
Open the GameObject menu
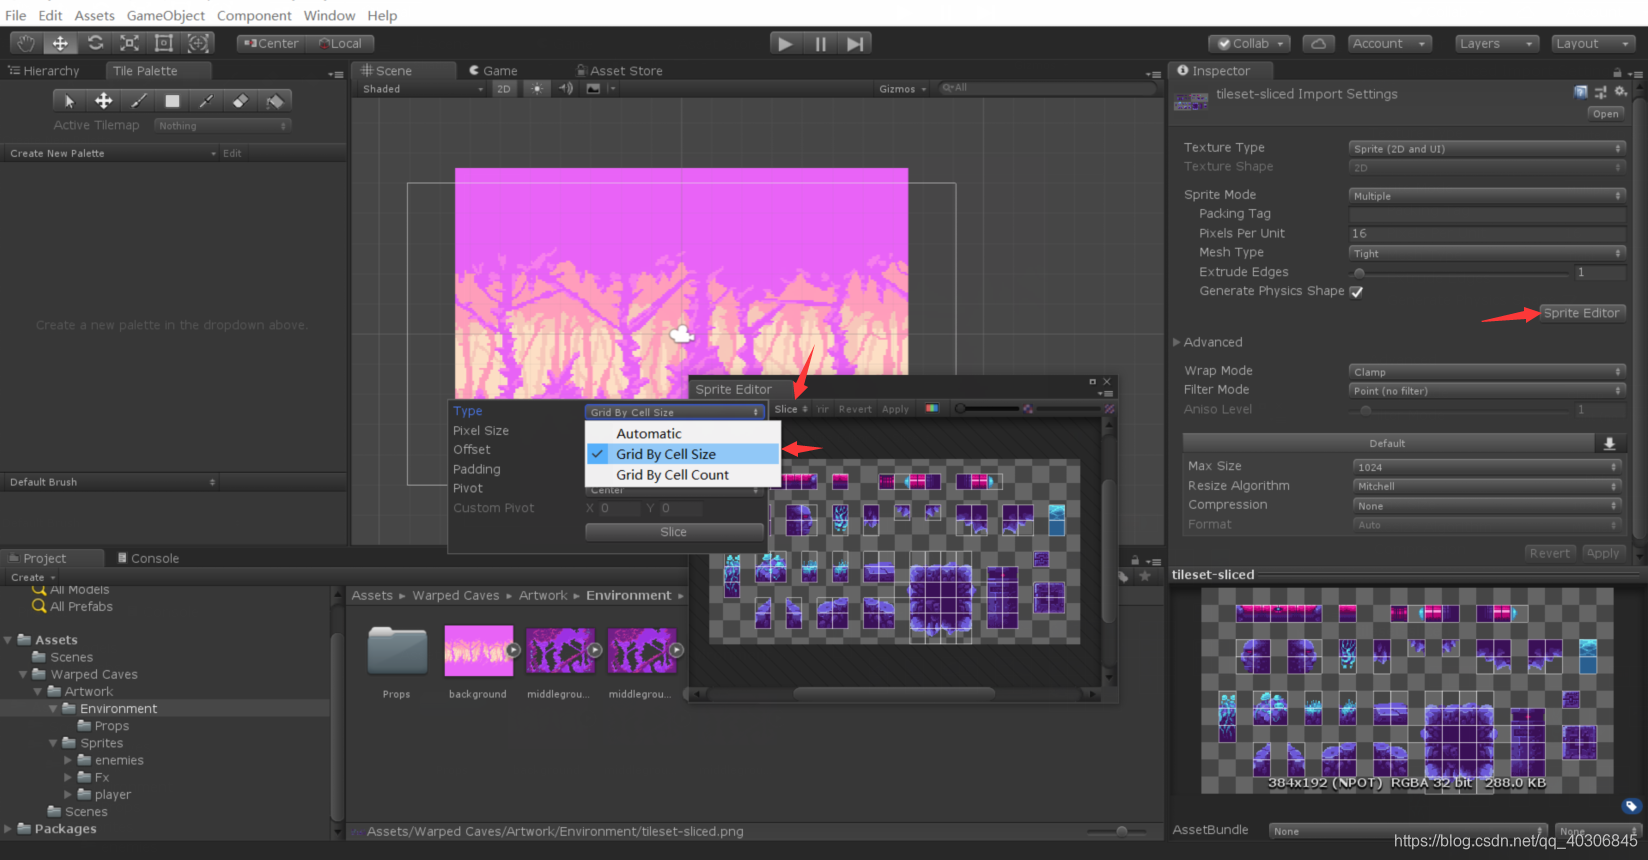pyautogui.click(x=166, y=15)
